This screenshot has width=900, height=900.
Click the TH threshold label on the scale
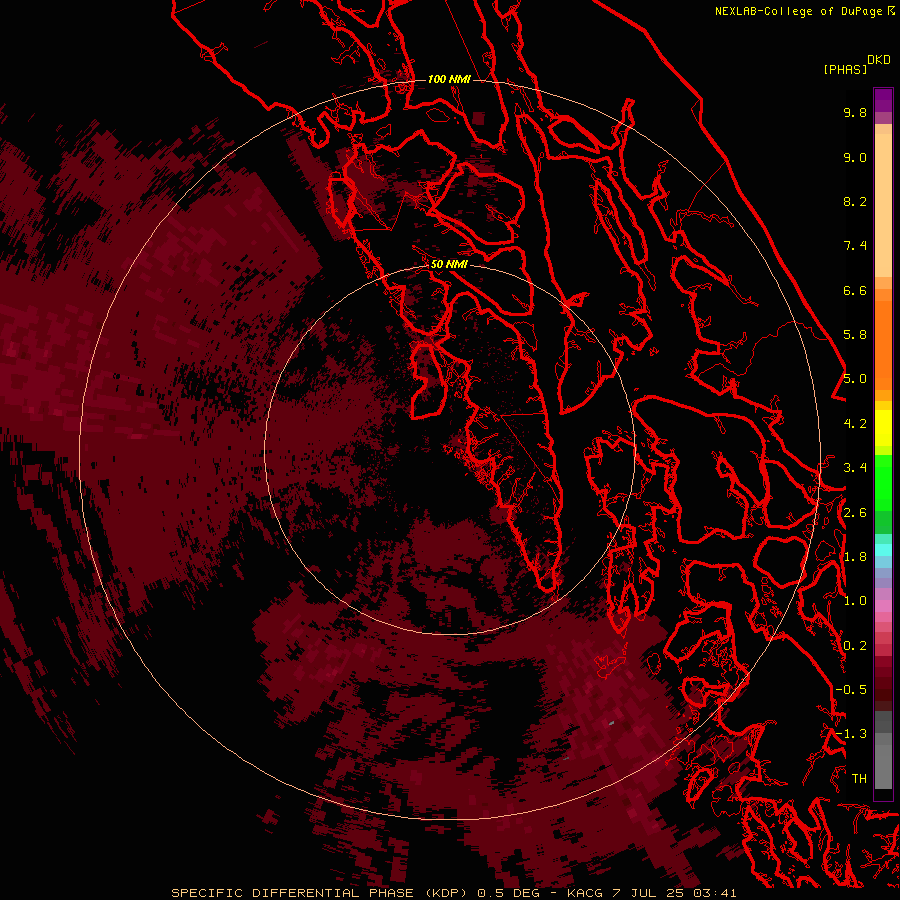(x=859, y=779)
